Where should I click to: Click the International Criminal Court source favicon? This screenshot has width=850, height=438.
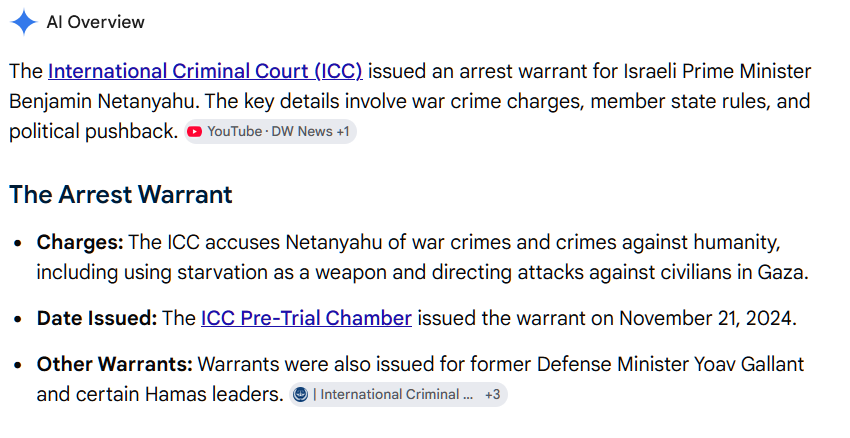pos(300,394)
